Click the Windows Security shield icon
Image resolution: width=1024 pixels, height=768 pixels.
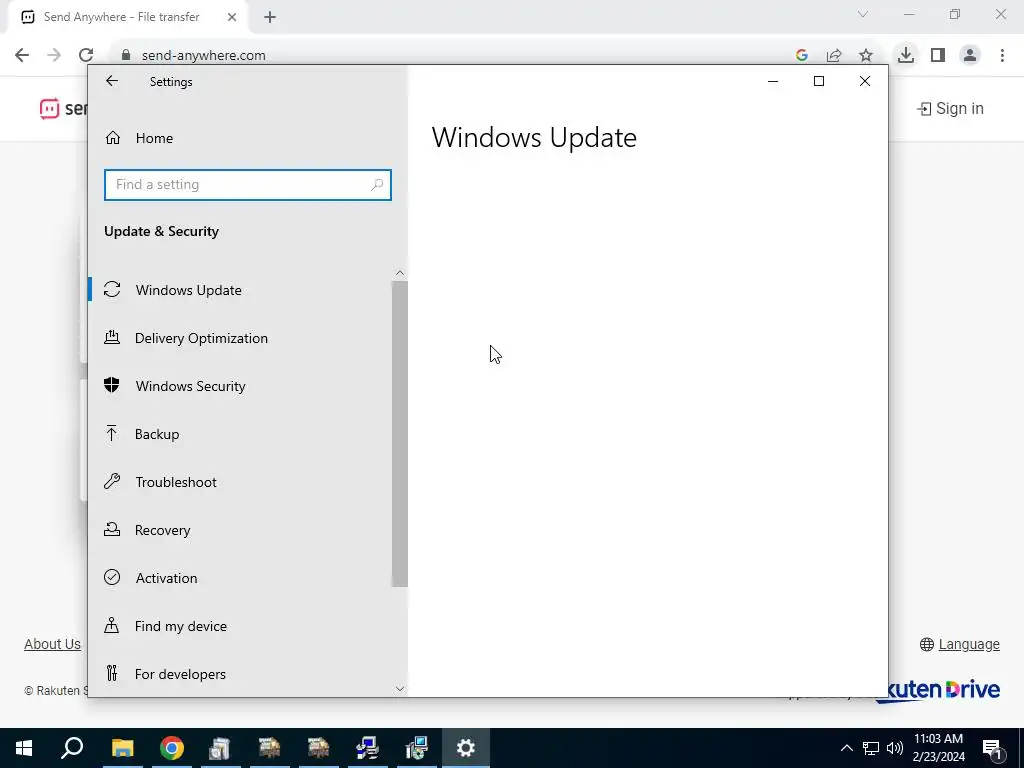pyautogui.click(x=112, y=385)
